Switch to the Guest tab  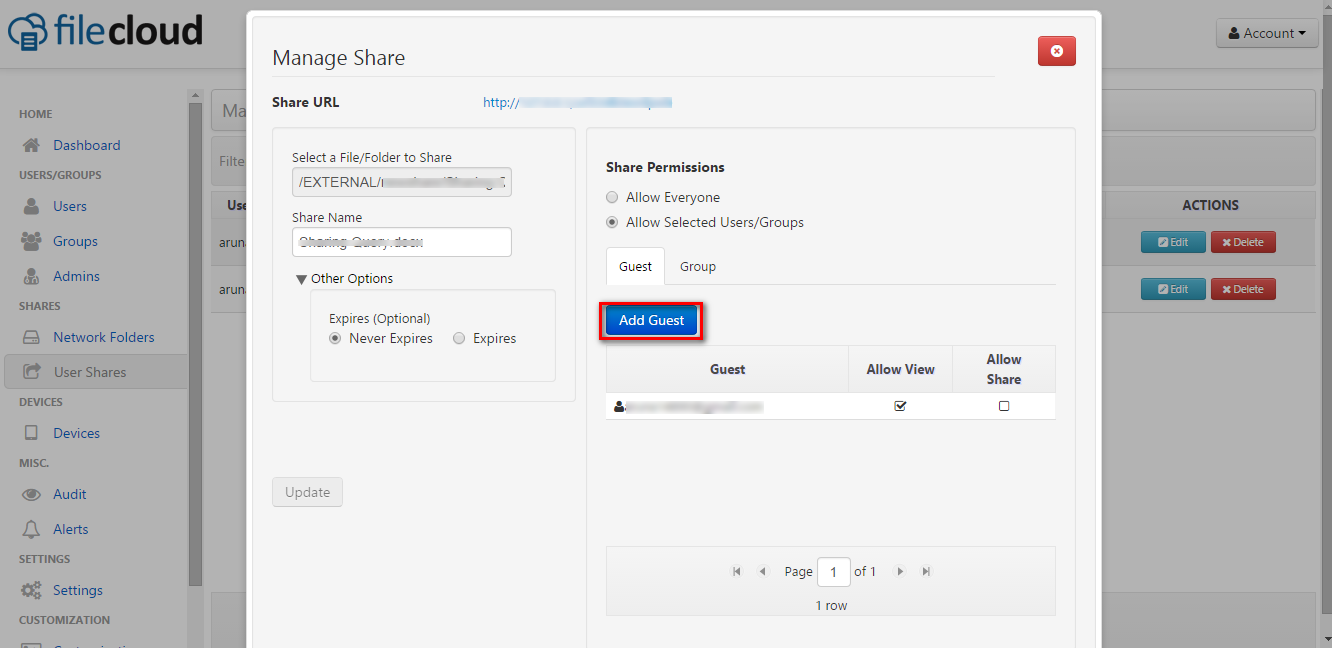(x=635, y=266)
